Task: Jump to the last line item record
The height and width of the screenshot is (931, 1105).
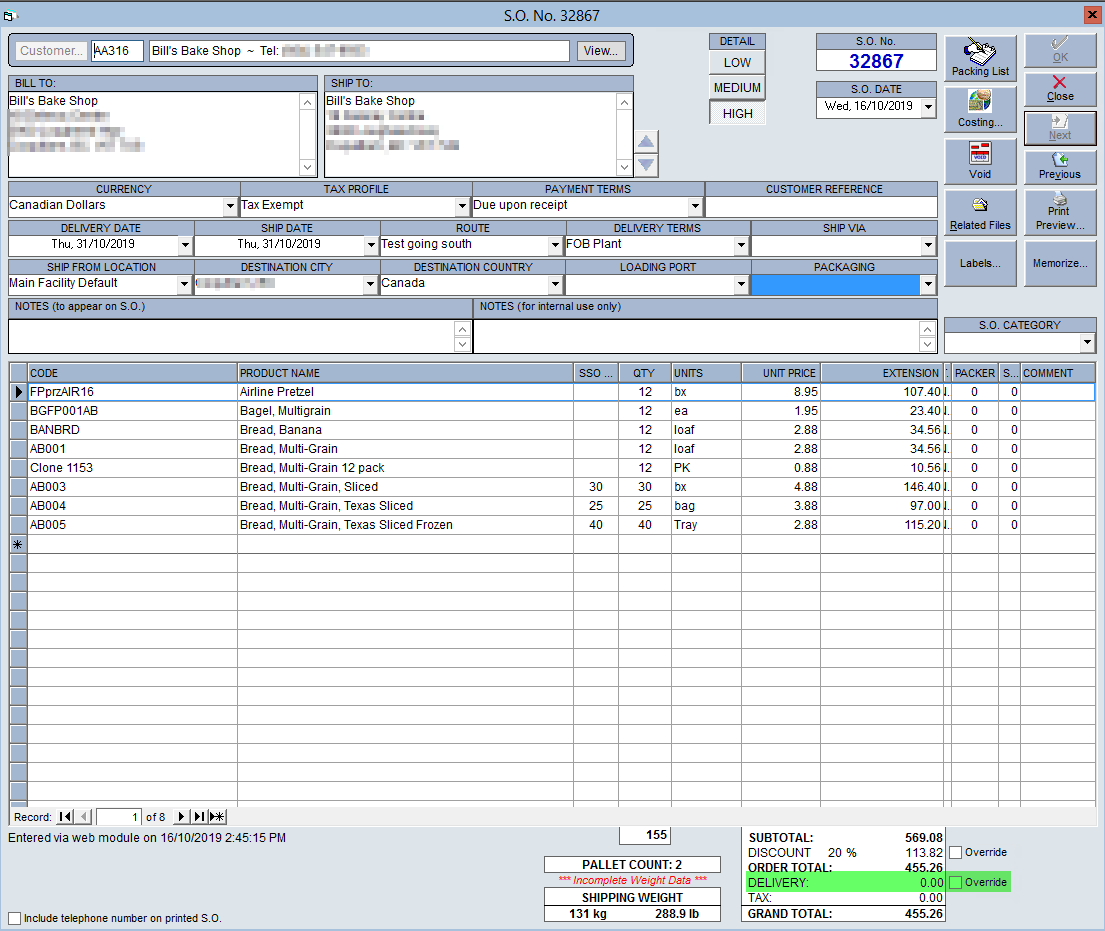Action: point(199,816)
